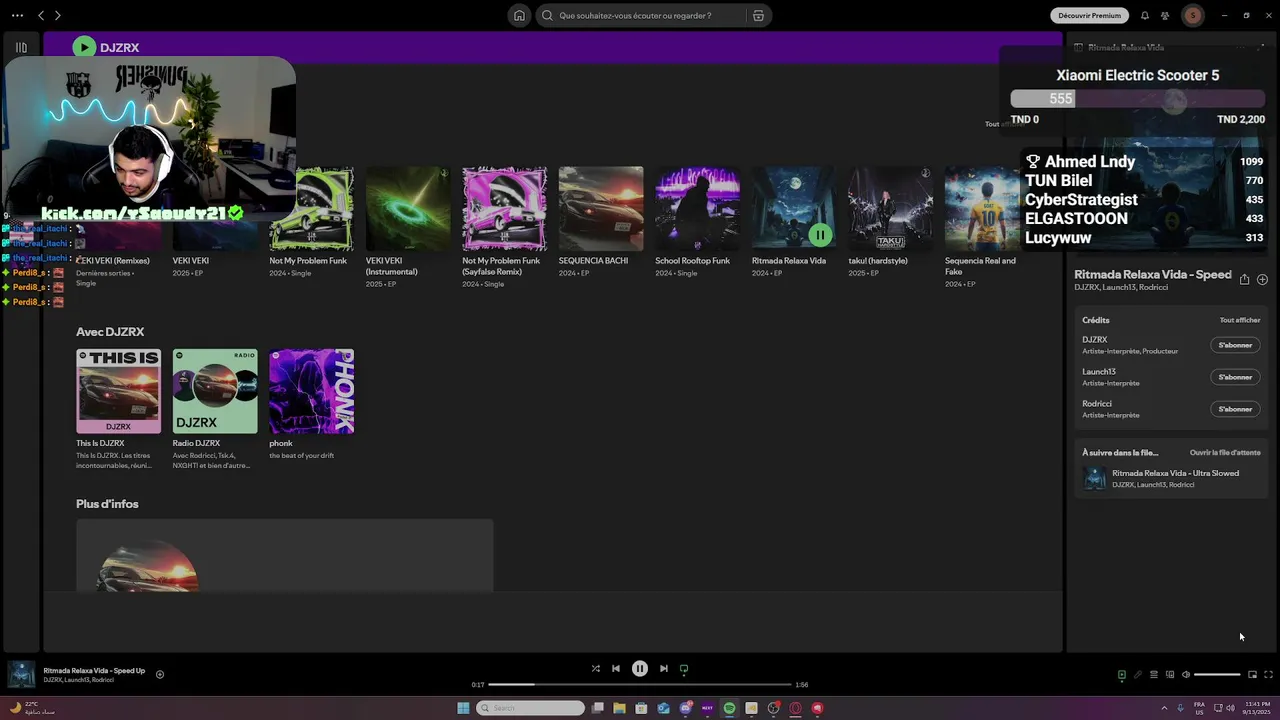Show hidden system tray icons

(1164, 708)
